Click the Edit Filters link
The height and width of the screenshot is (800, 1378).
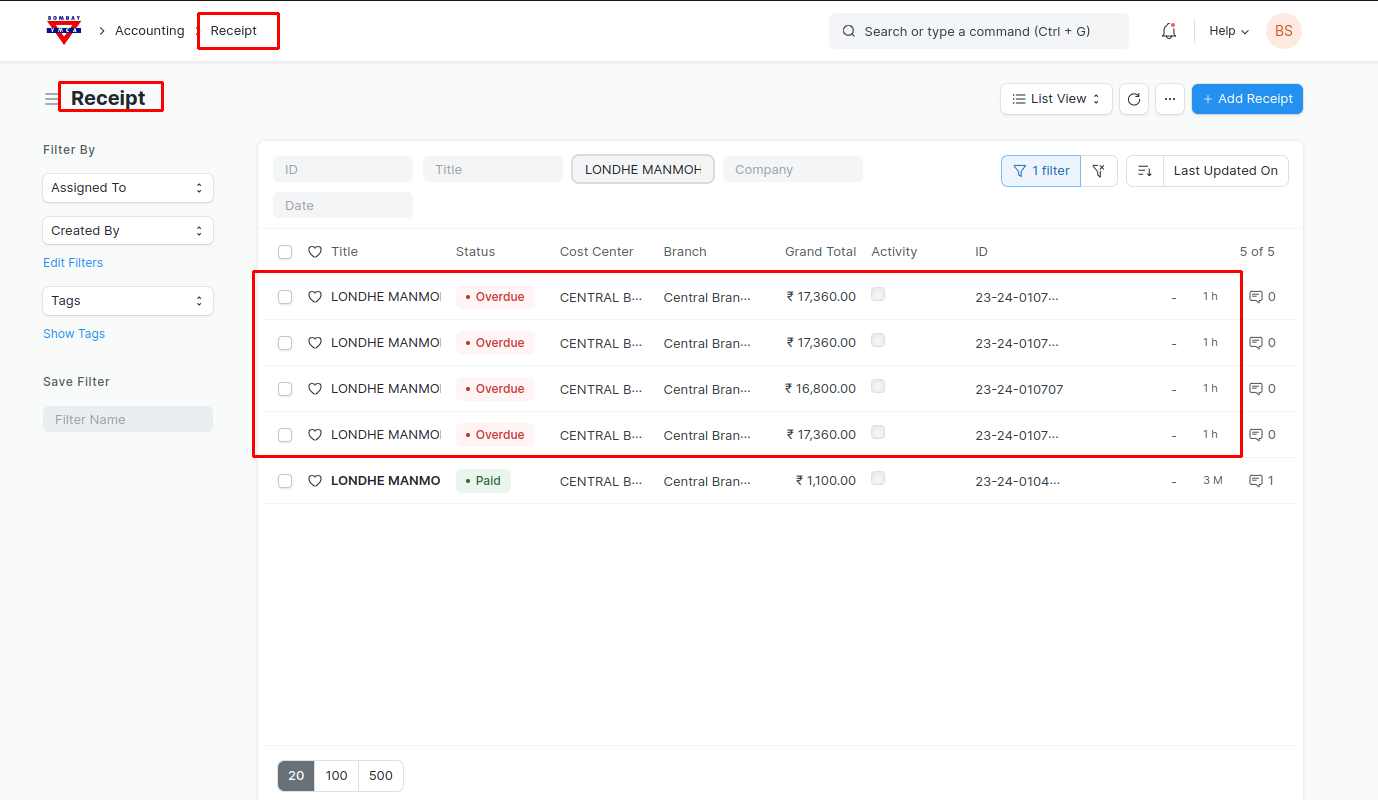tap(73, 263)
